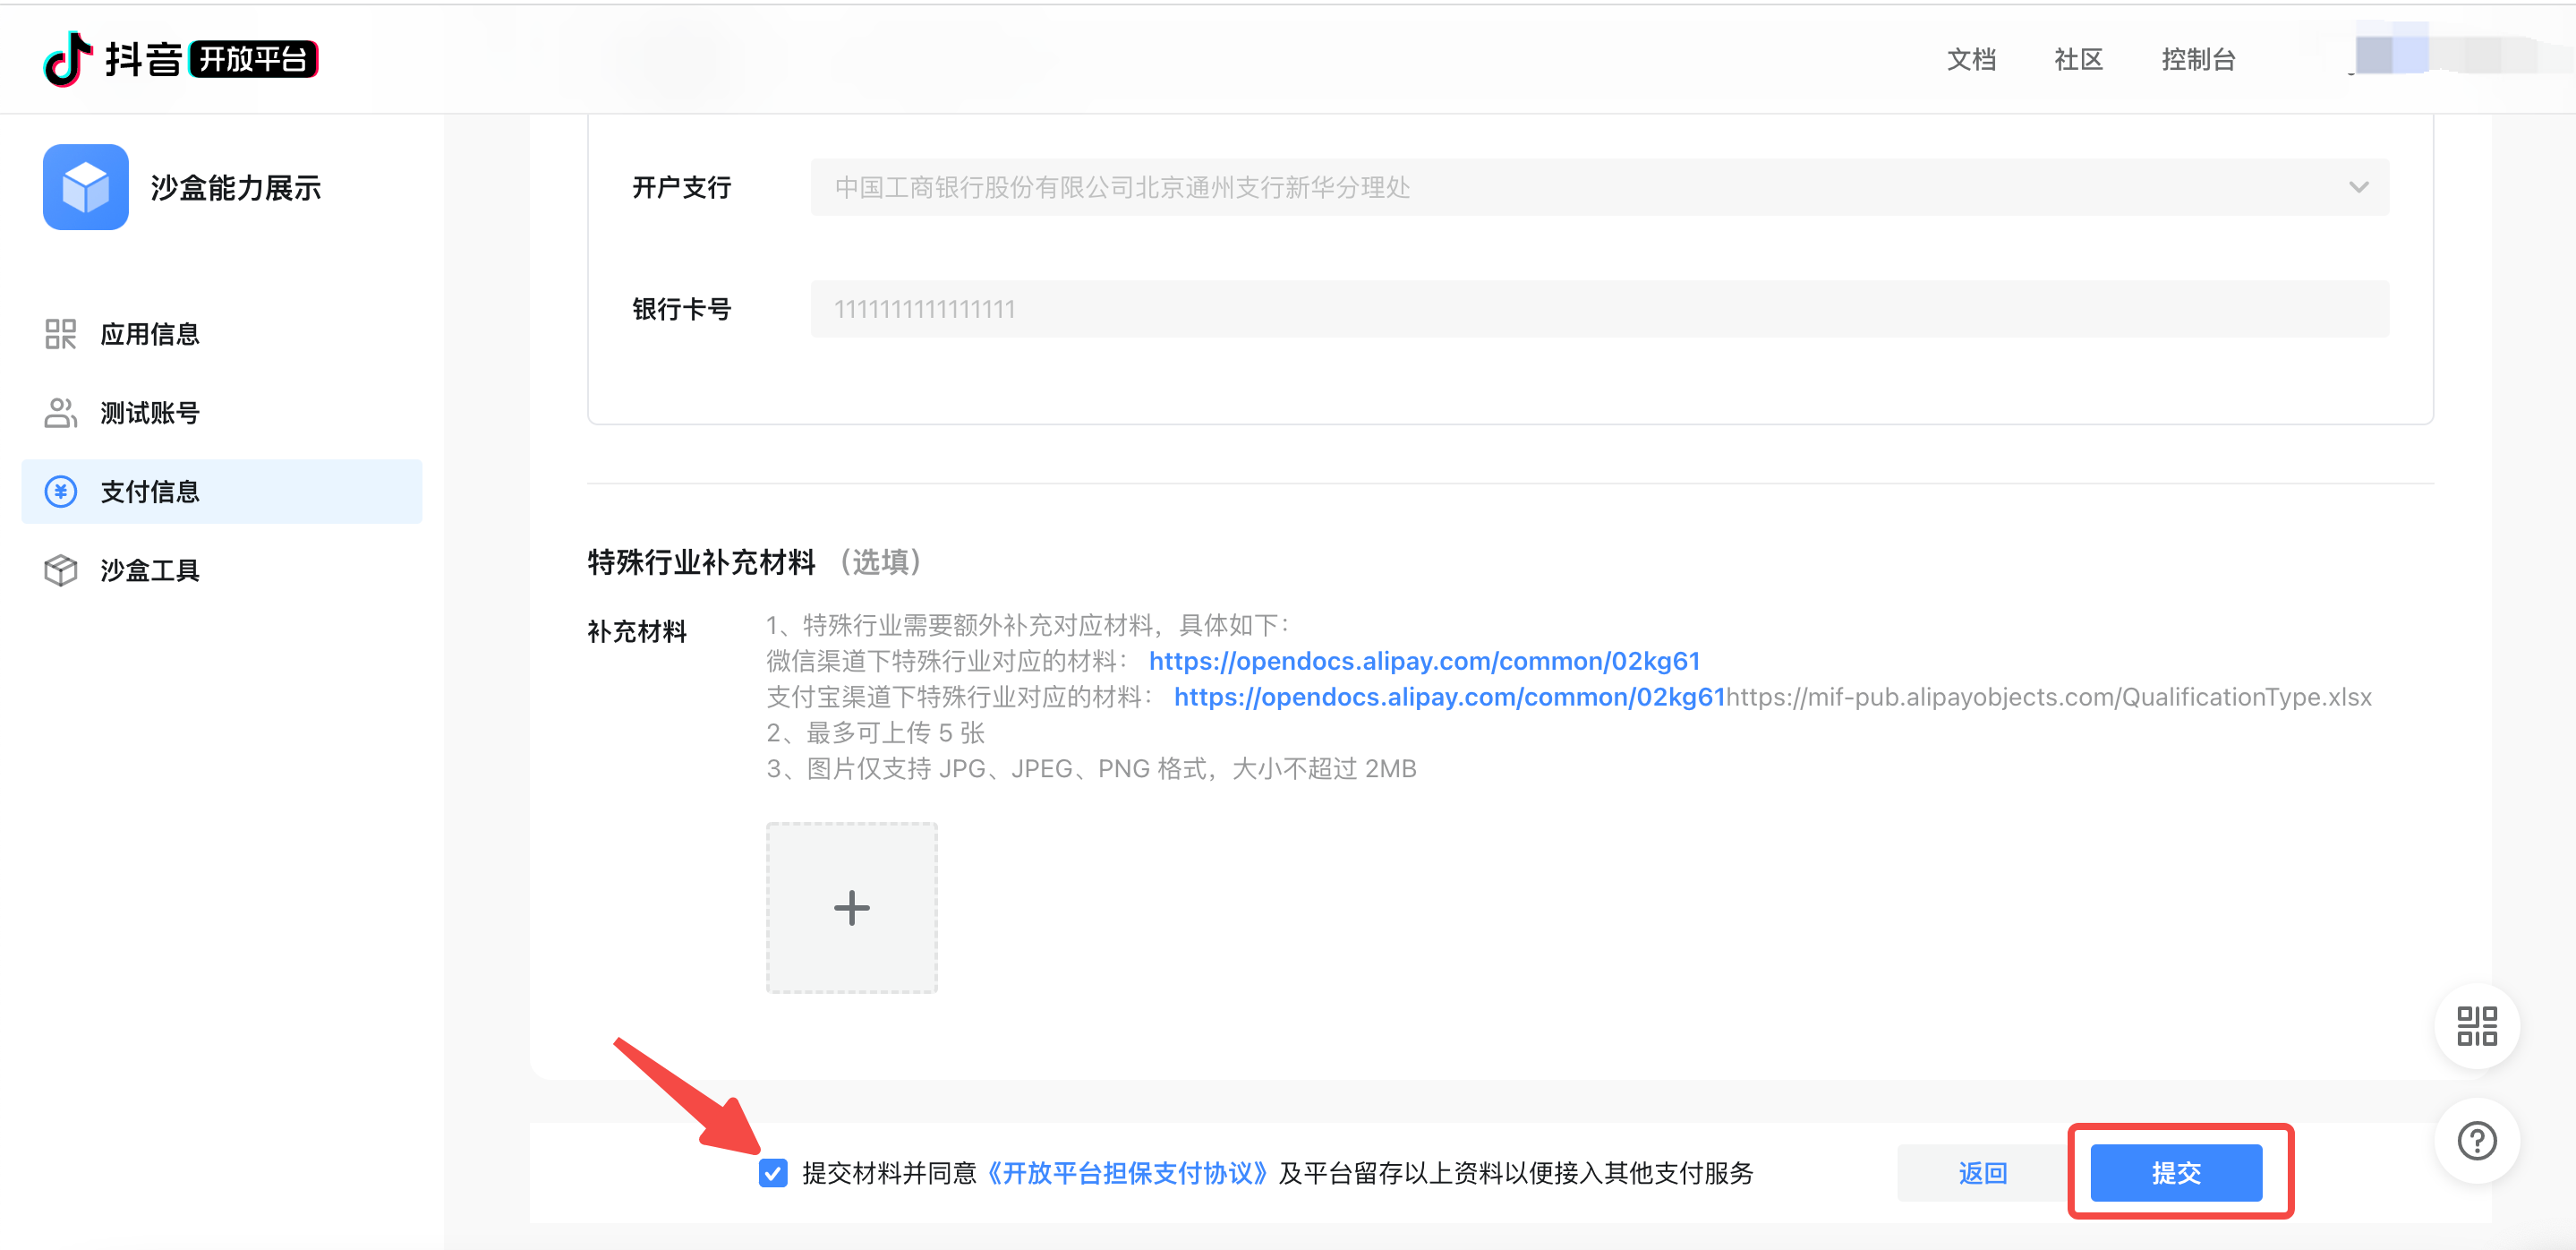Go to 沙盒工具 in the sidebar
This screenshot has height=1250, width=2576.
(x=222, y=570)
